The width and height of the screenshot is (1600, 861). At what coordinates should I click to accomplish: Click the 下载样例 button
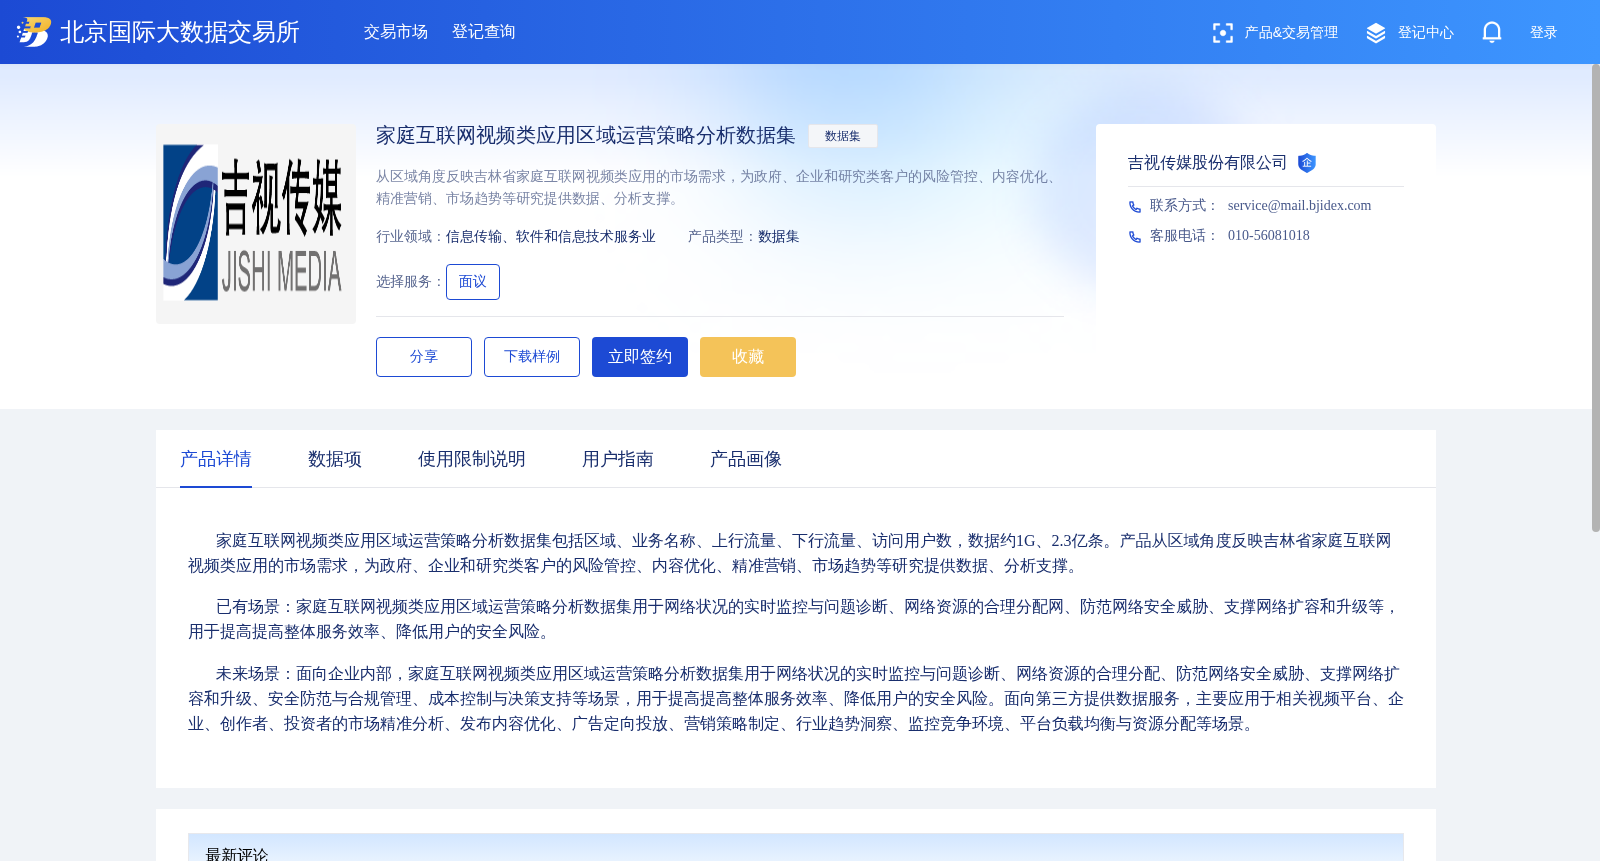532,357
